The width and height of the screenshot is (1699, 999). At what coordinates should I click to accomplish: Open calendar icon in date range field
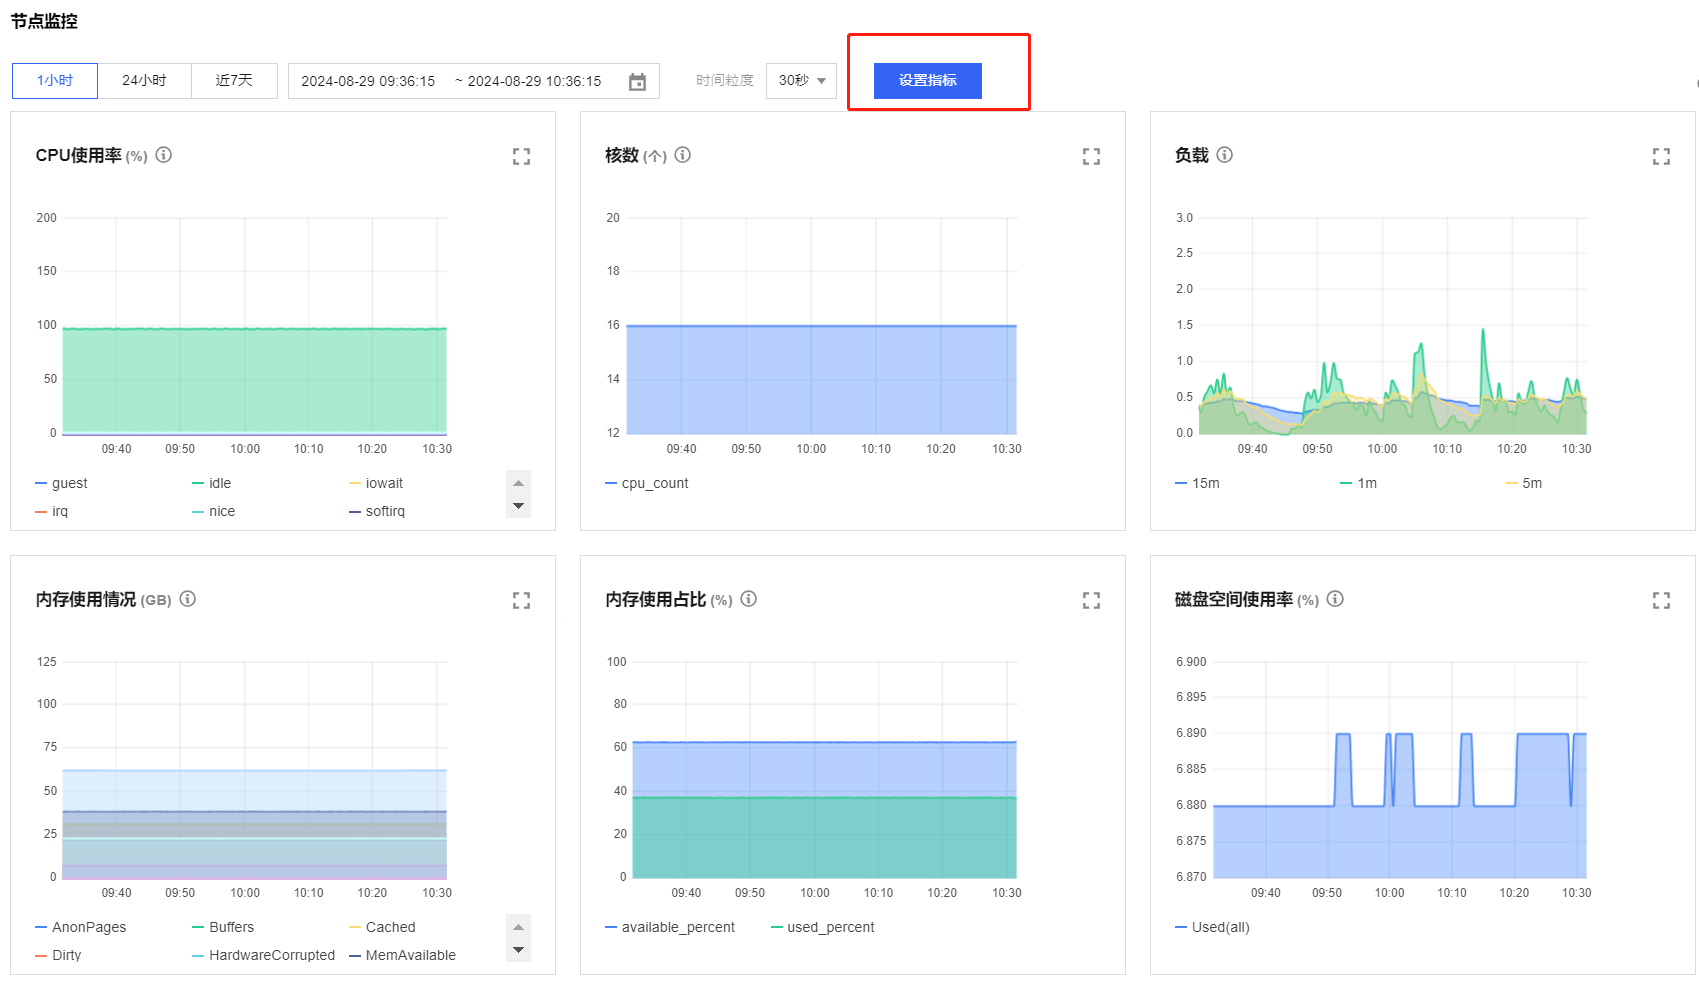pos(637,82)
